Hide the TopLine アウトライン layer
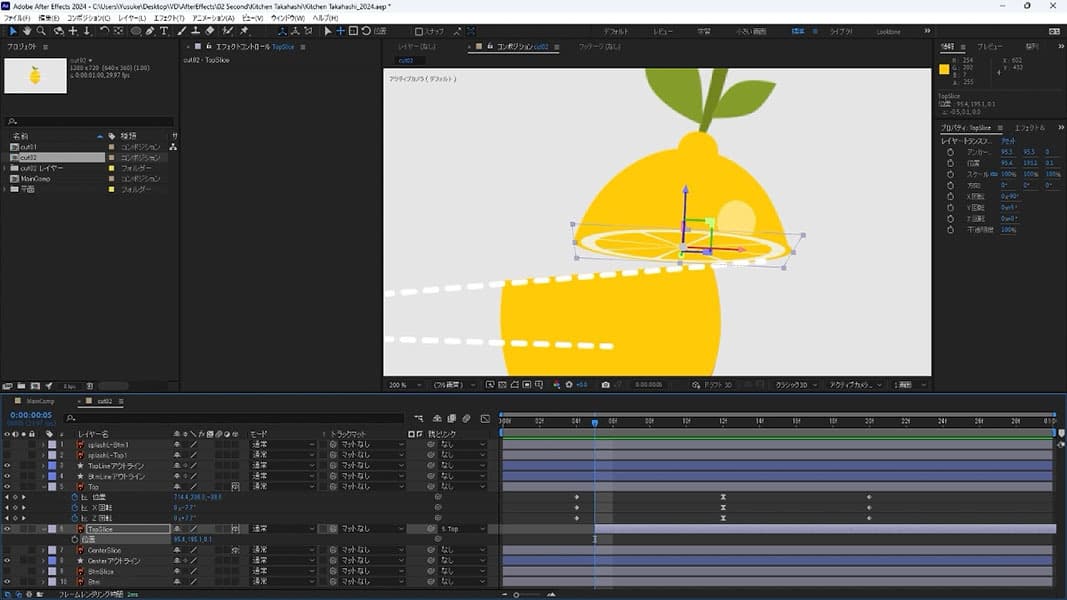This screenshot has width=1067, height=600. (x=7, y=465)
